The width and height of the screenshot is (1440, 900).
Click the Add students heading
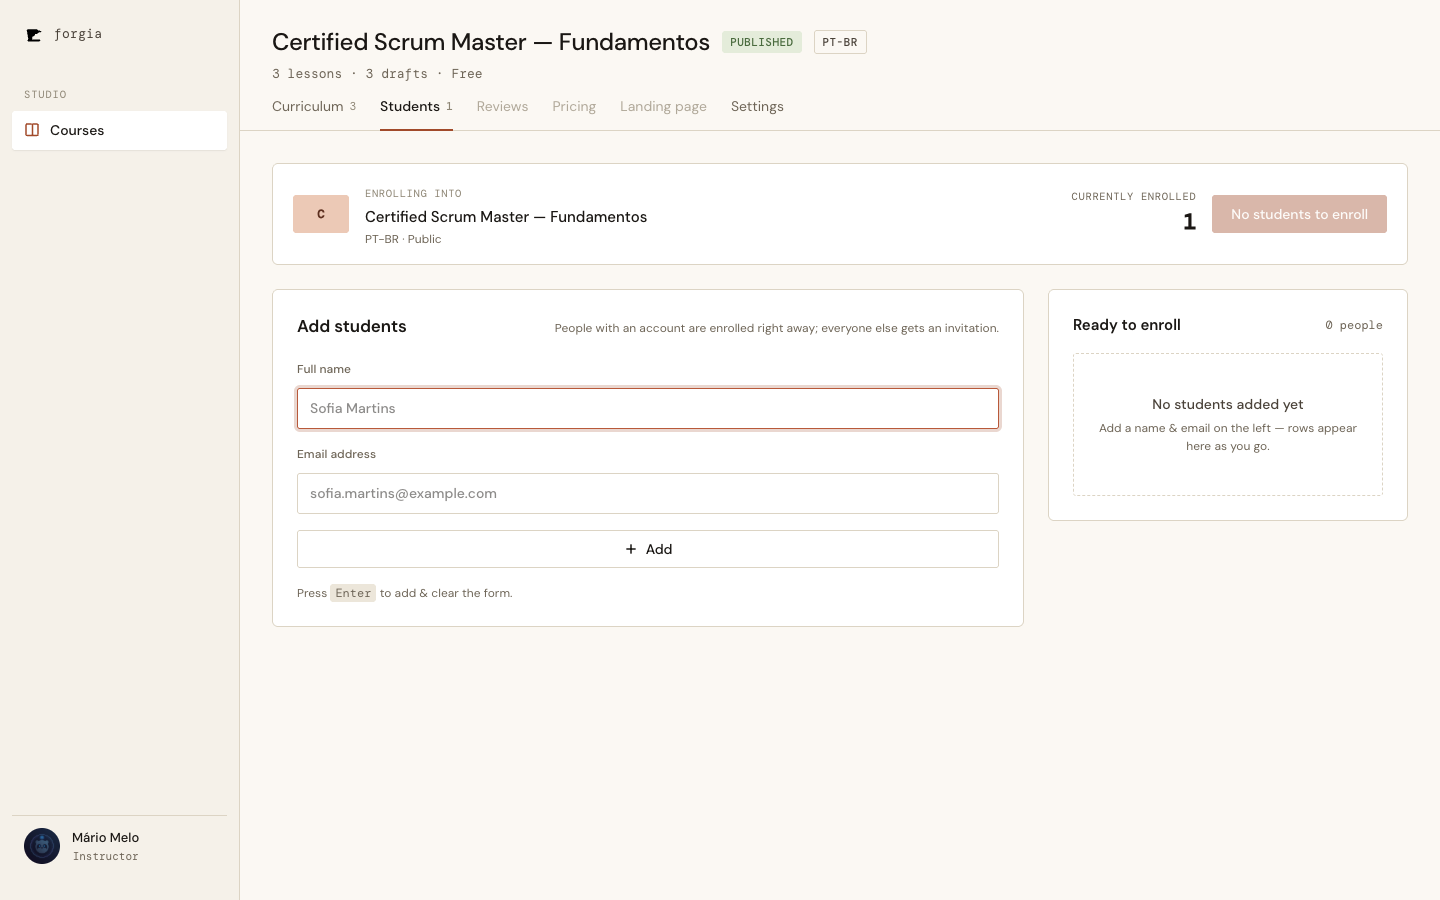click(352, 326)
